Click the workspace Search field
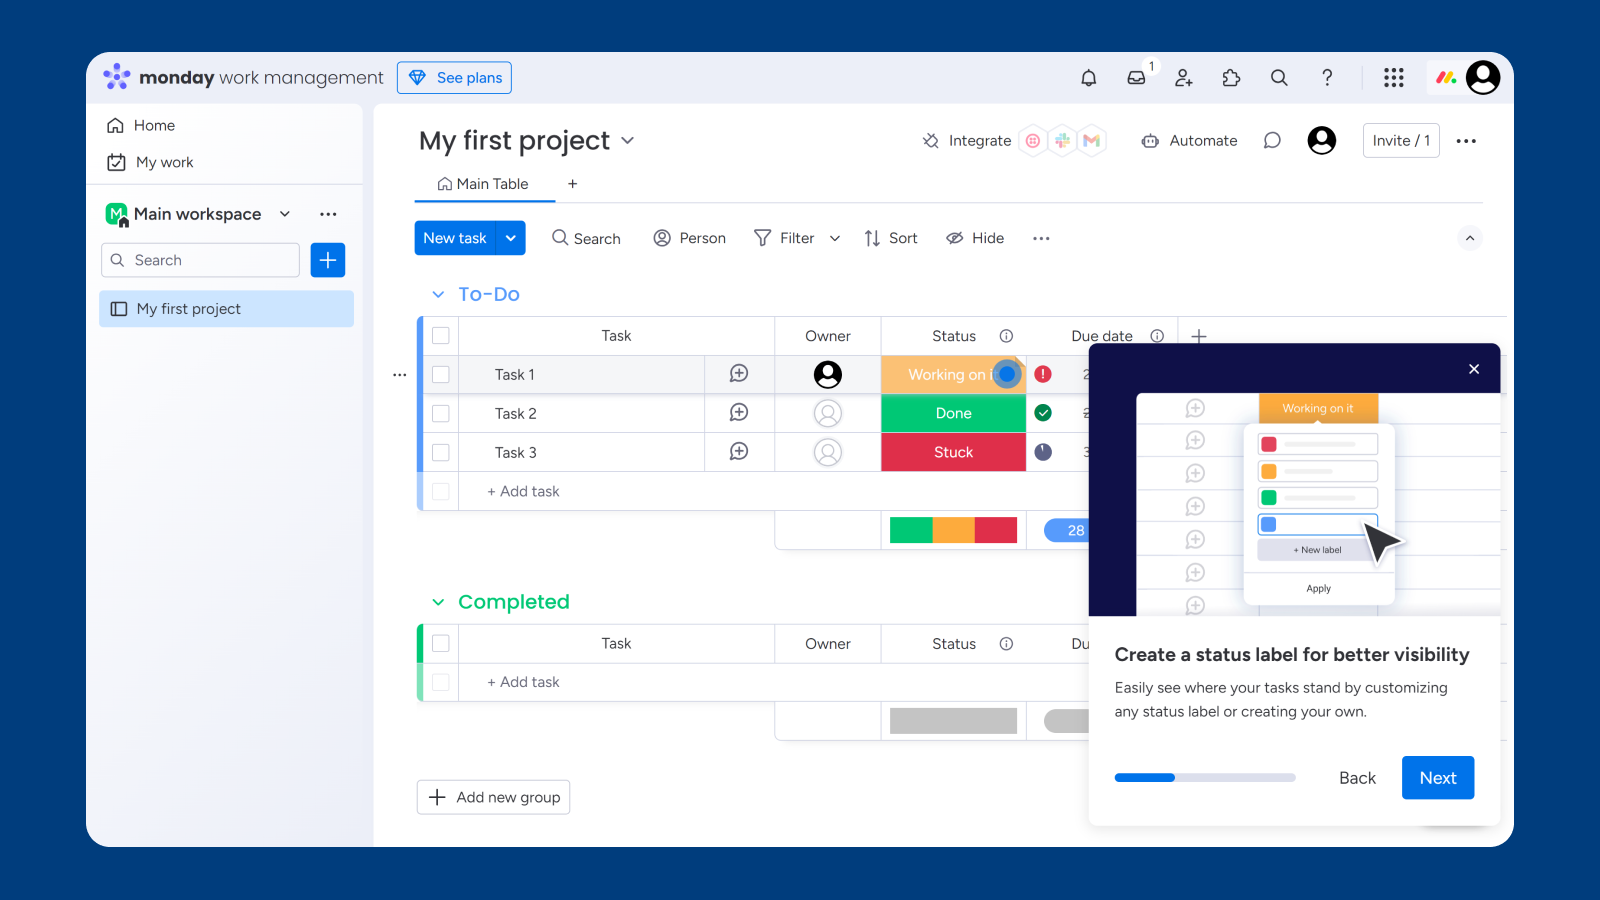The image size is (1600, 900). click(x=201, y=260)
